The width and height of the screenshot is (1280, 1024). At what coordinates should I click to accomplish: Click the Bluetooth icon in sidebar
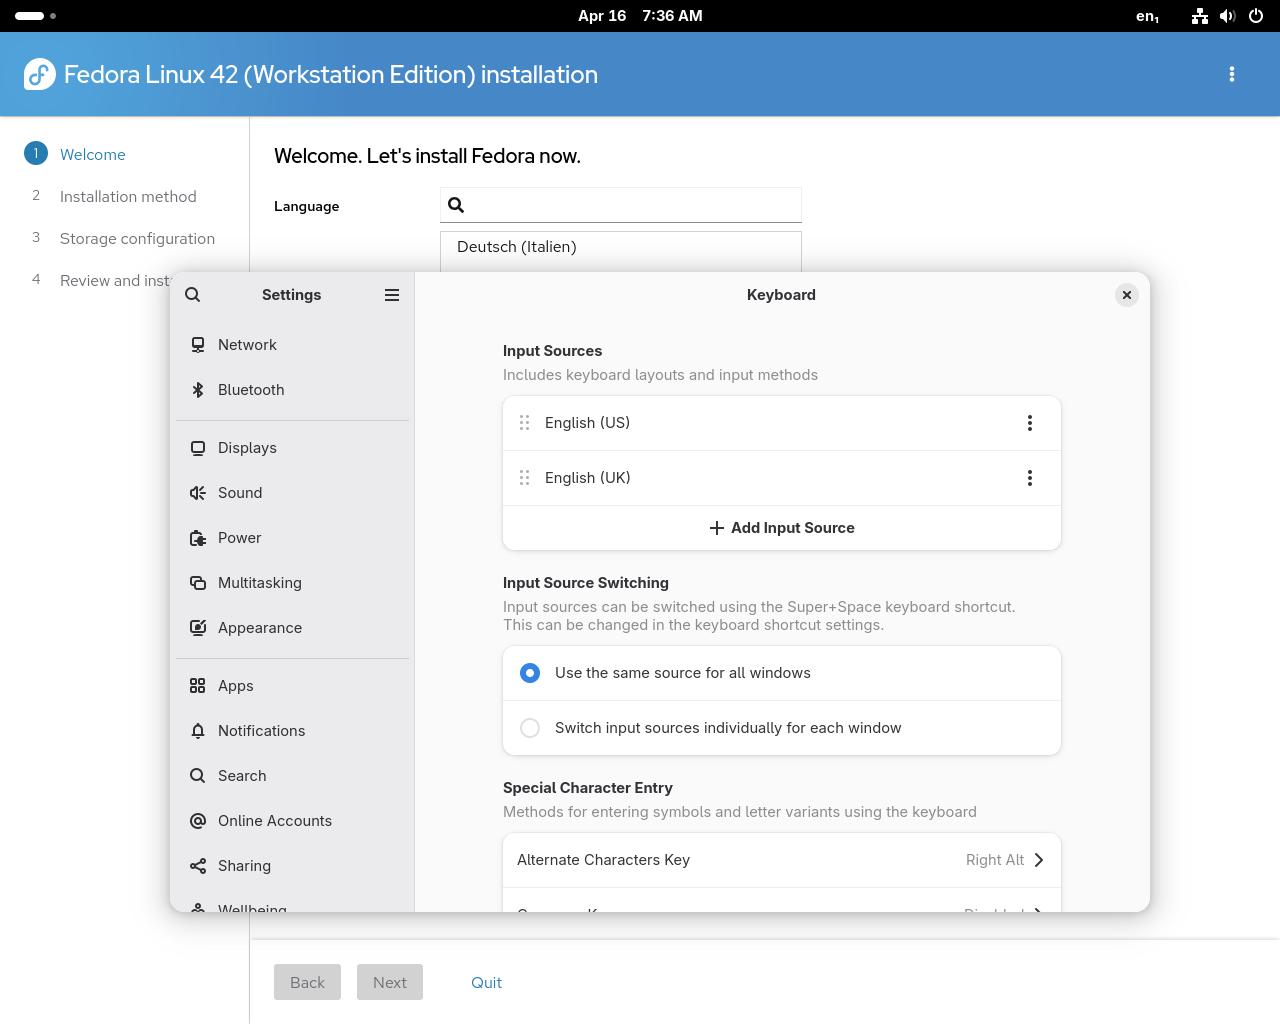click(198, 390)
